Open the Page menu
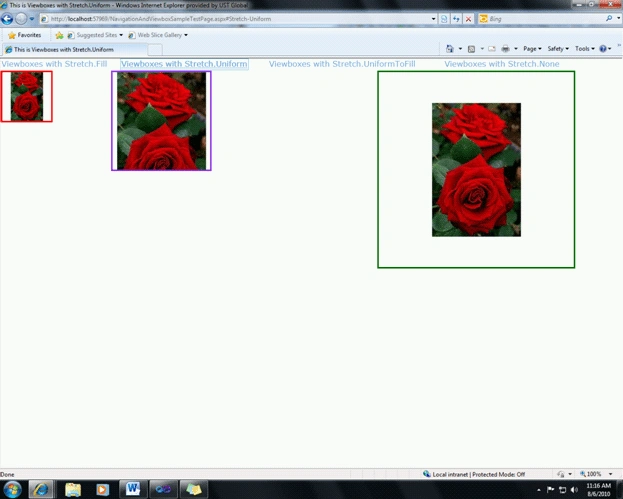This screenshot has width=623, height=499. tap(532, 48)
